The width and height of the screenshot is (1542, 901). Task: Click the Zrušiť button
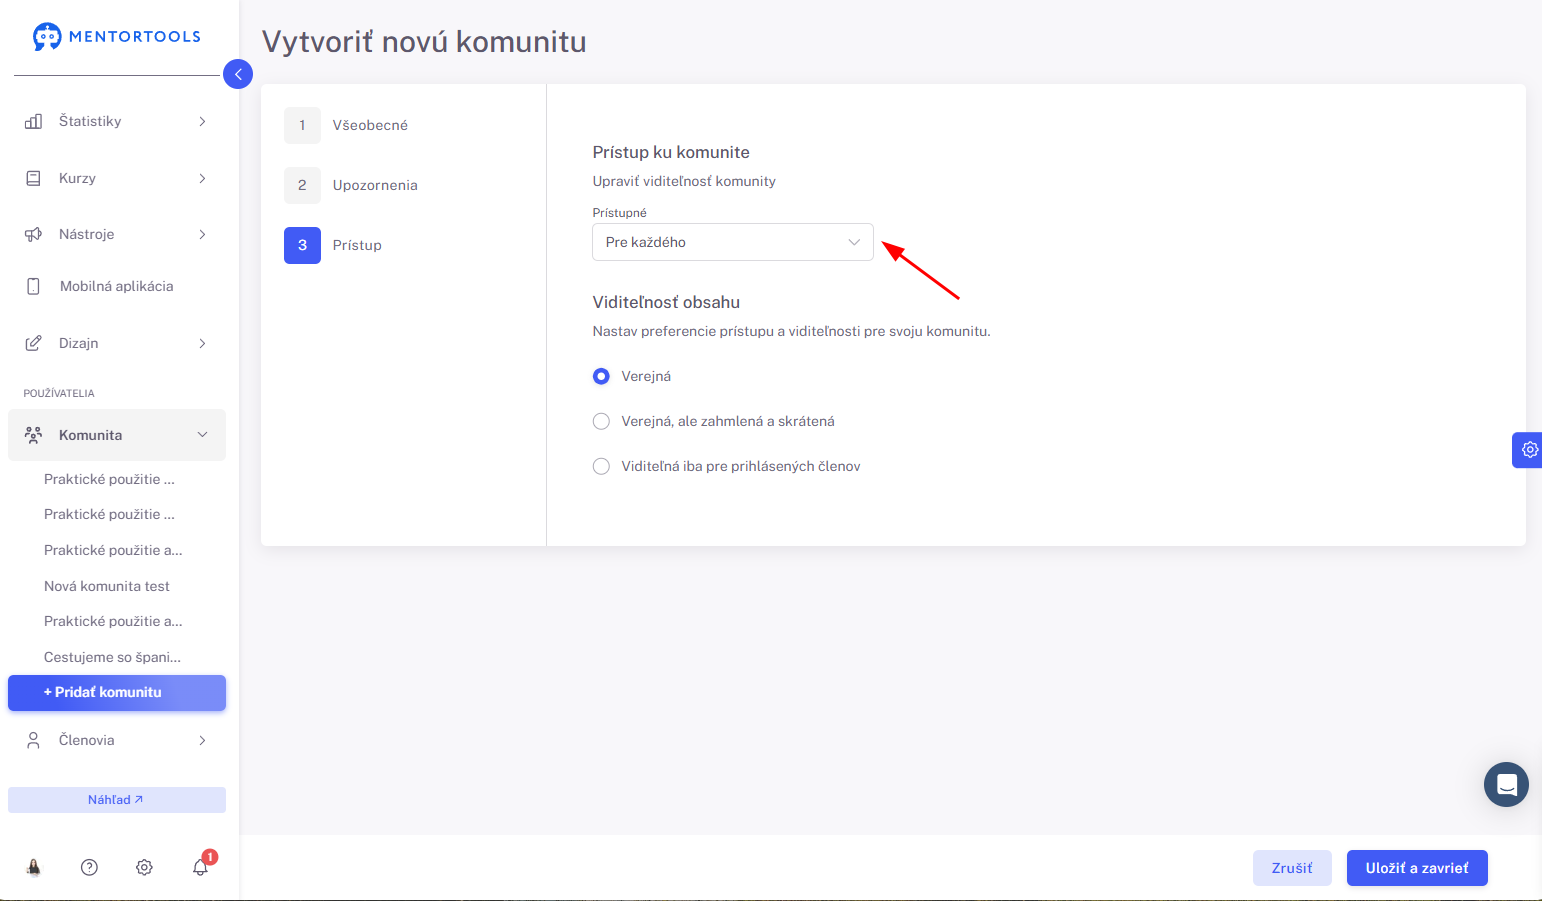pyautogui.click(x=1292, y=868)
